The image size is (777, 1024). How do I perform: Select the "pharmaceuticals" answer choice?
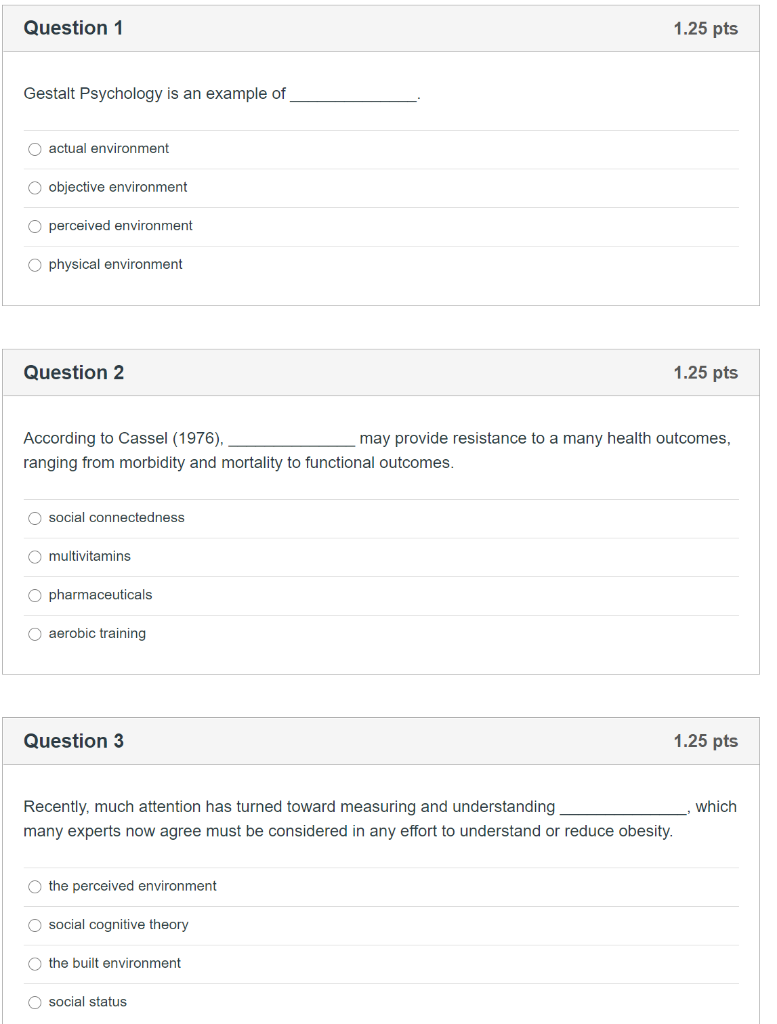(x=35, y=594)
